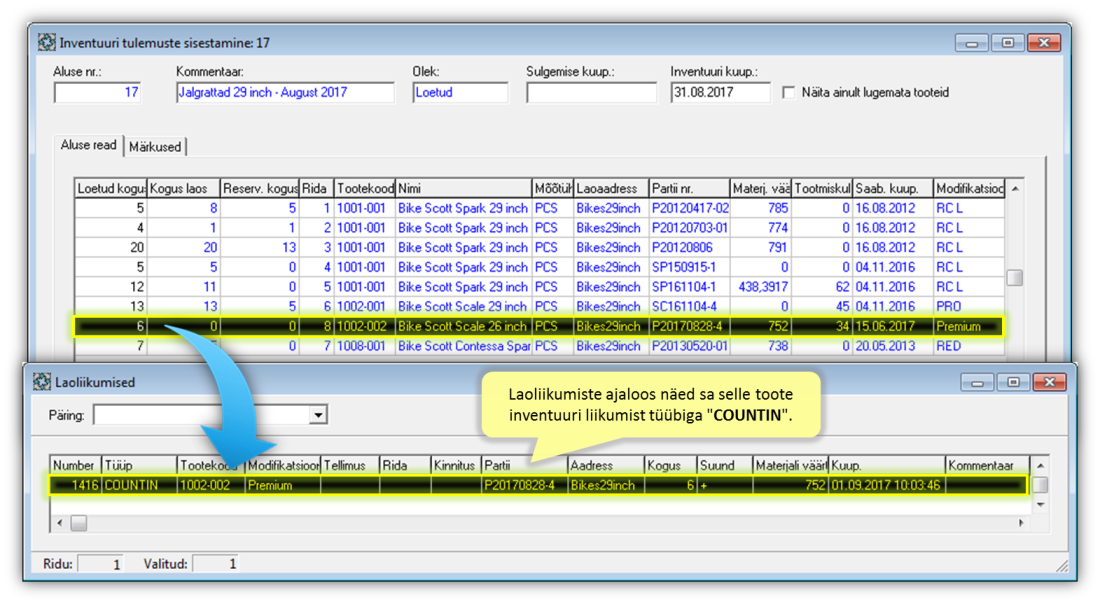Screen dimensions: 1100x604
Task: Click the Laoaadress column header
Action: pyautogui.click(x=611, y=189)
